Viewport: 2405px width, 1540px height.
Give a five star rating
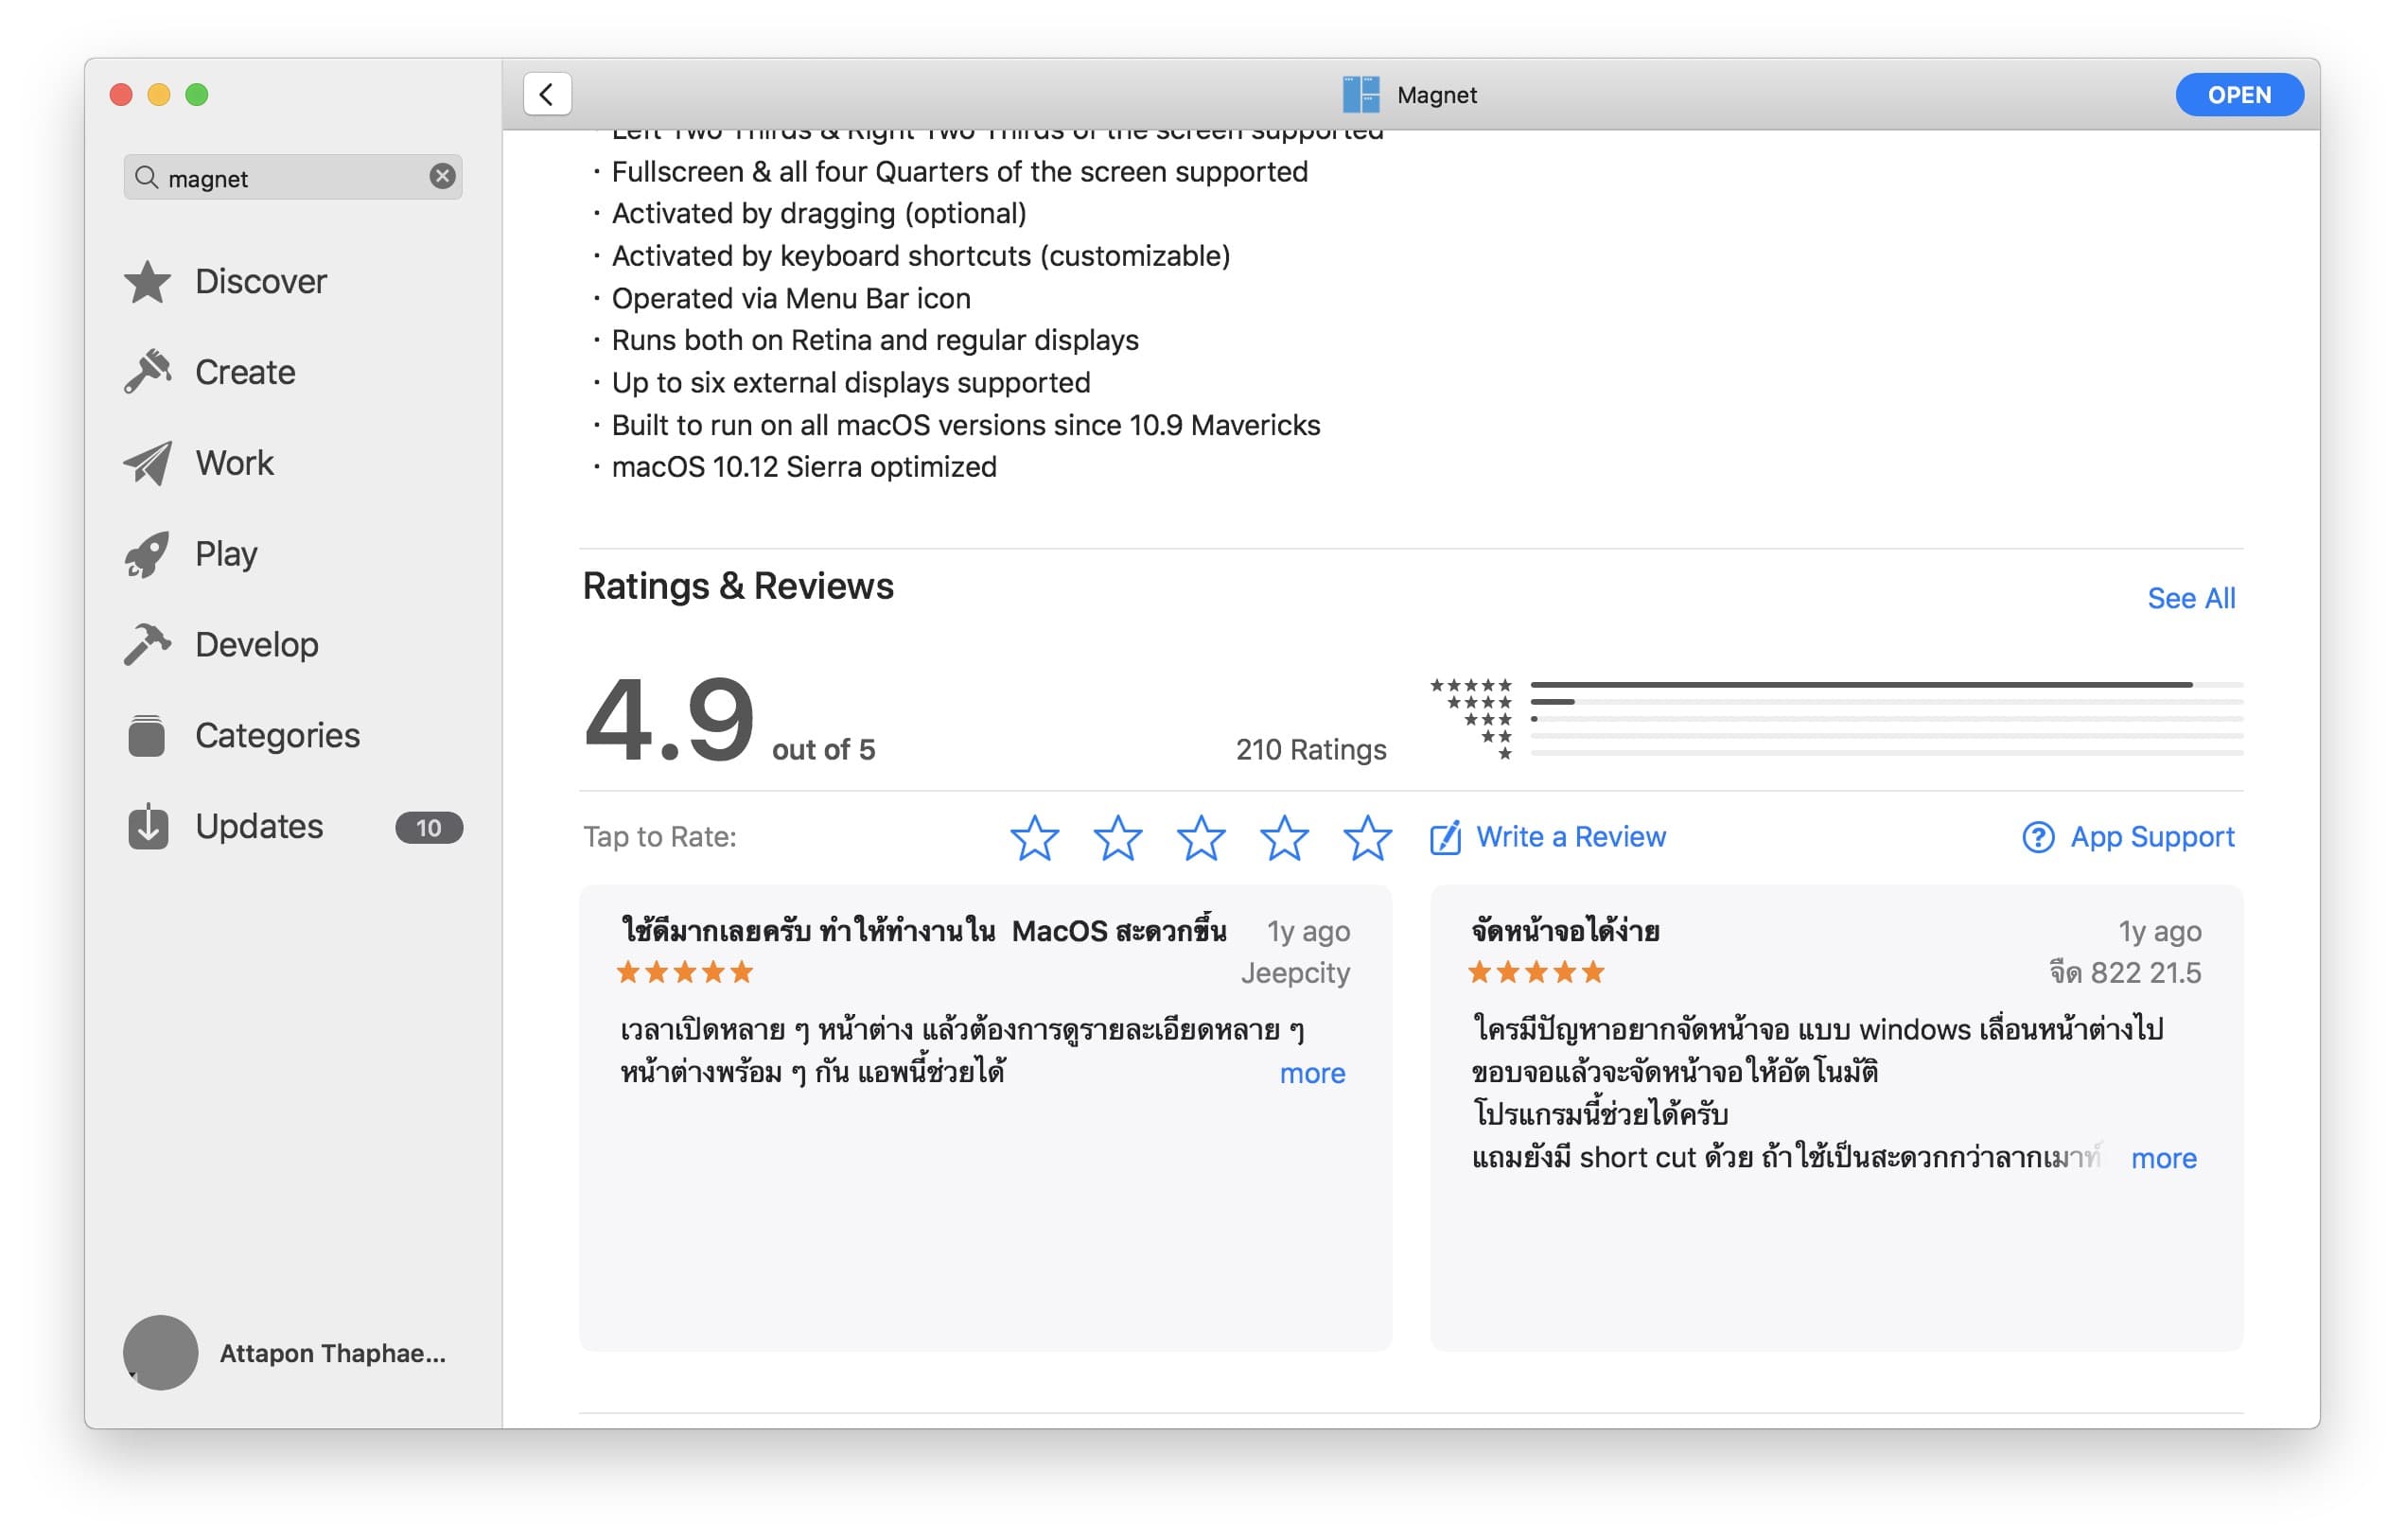[1366, 839]
